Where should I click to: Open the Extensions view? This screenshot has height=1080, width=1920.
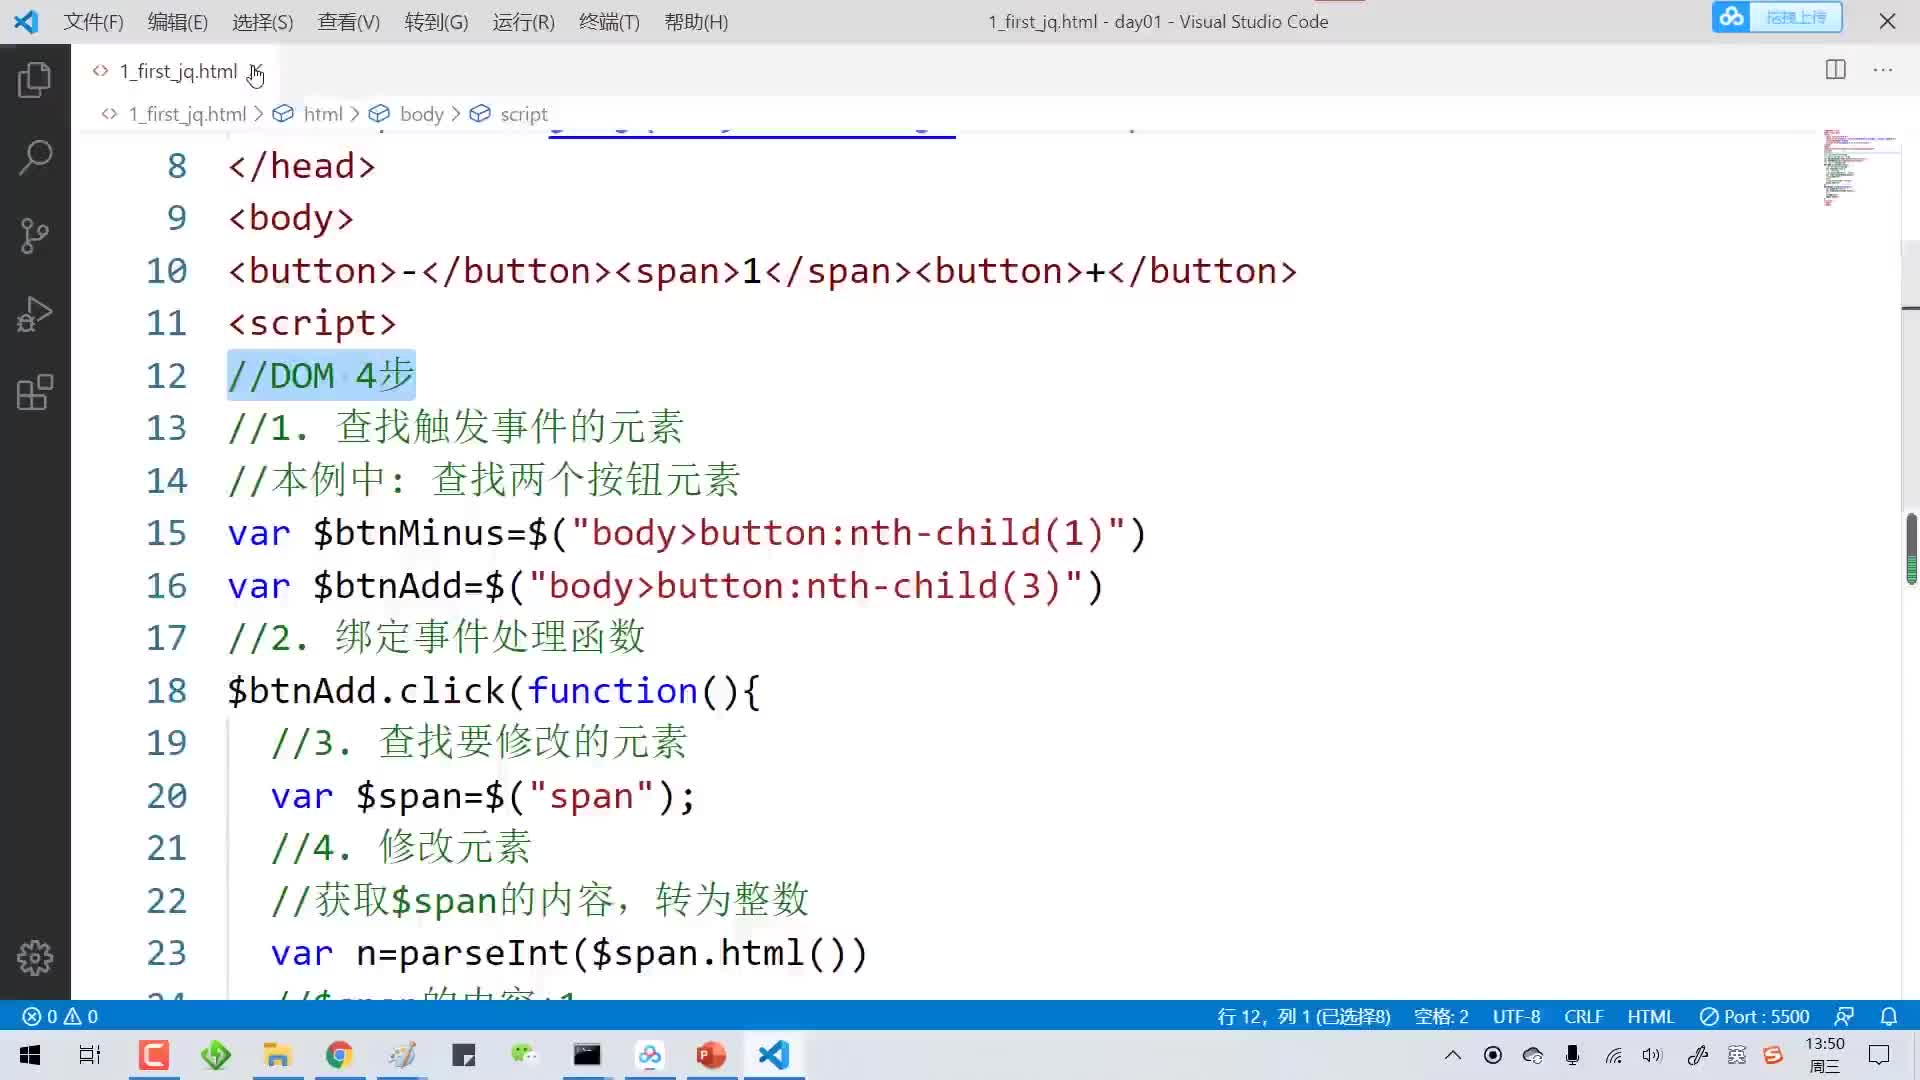pyautogui.click(x=35, y=393)
